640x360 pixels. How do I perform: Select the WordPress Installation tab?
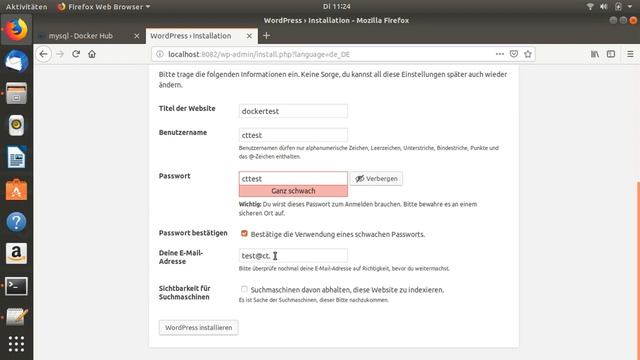[202, 36]
